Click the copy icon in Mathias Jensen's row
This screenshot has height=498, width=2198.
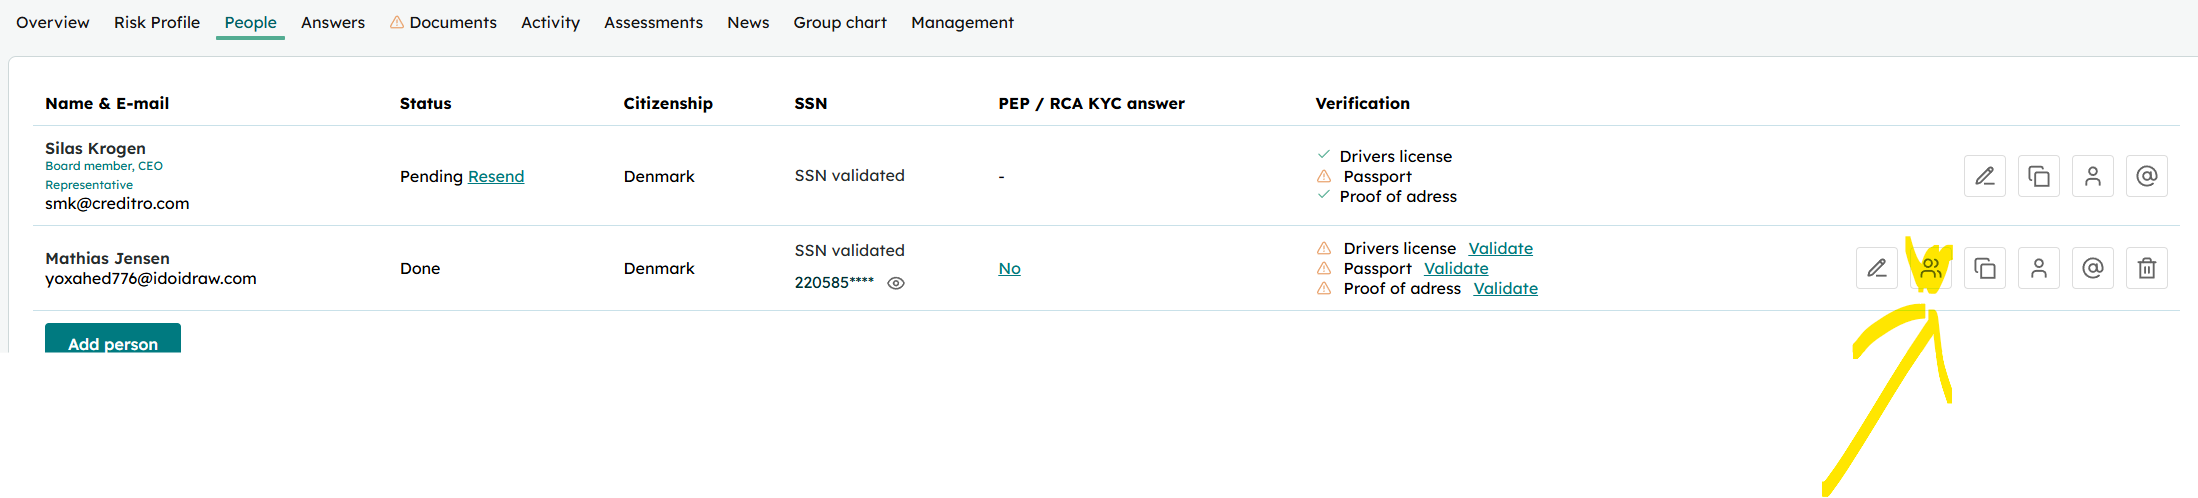point(1985,268)
